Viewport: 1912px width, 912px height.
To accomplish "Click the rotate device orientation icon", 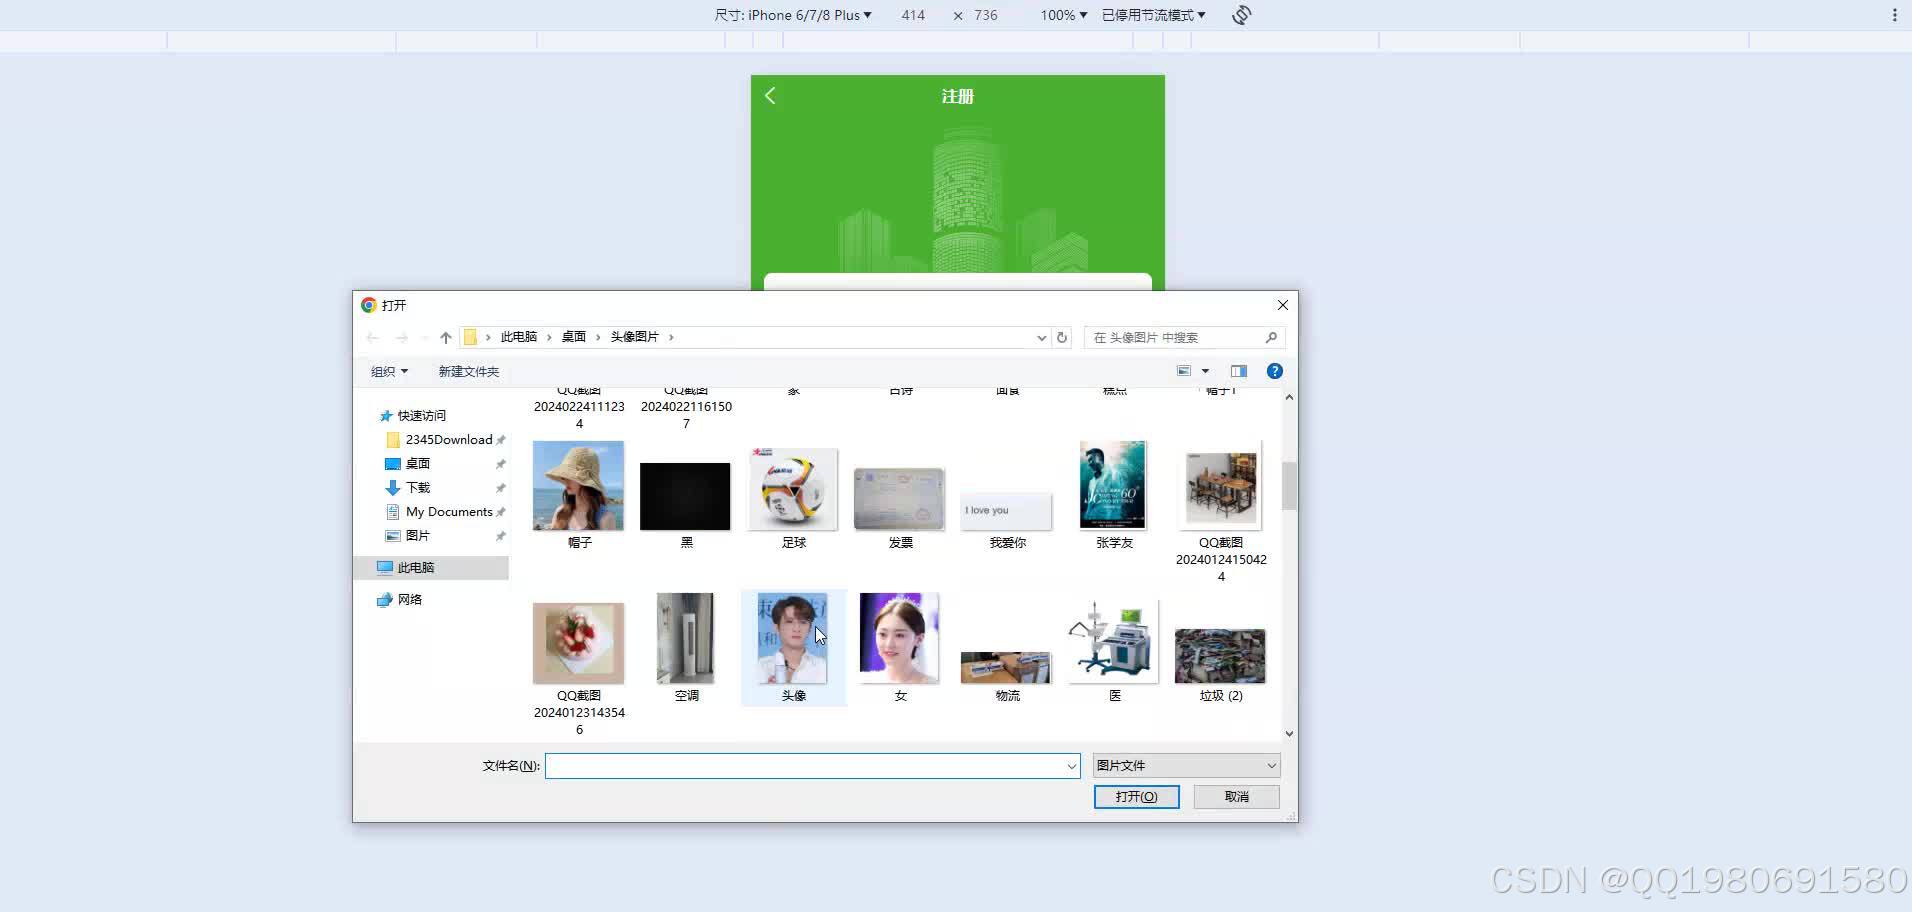I will 1240,15.
